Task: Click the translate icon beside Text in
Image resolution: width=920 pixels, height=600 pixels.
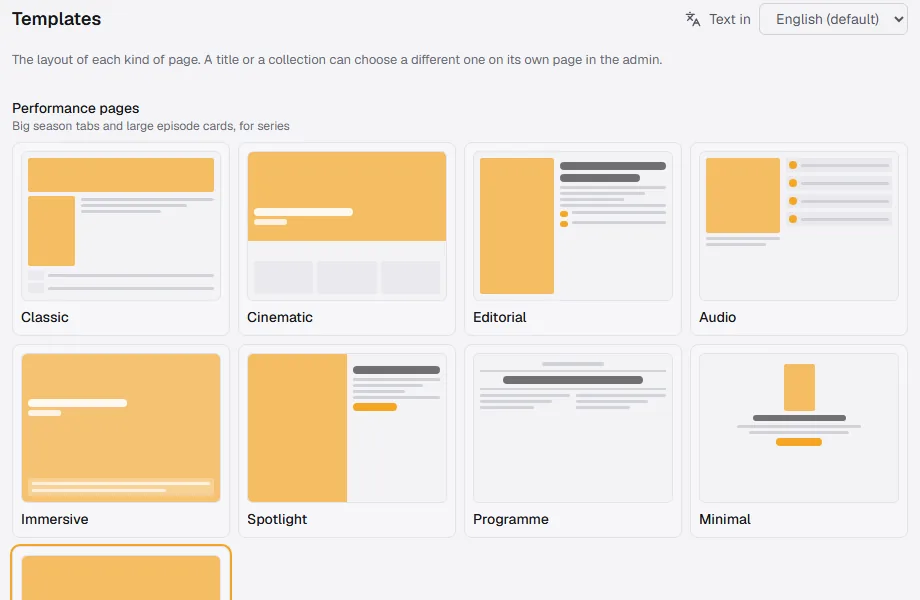Action: (693, 19)
